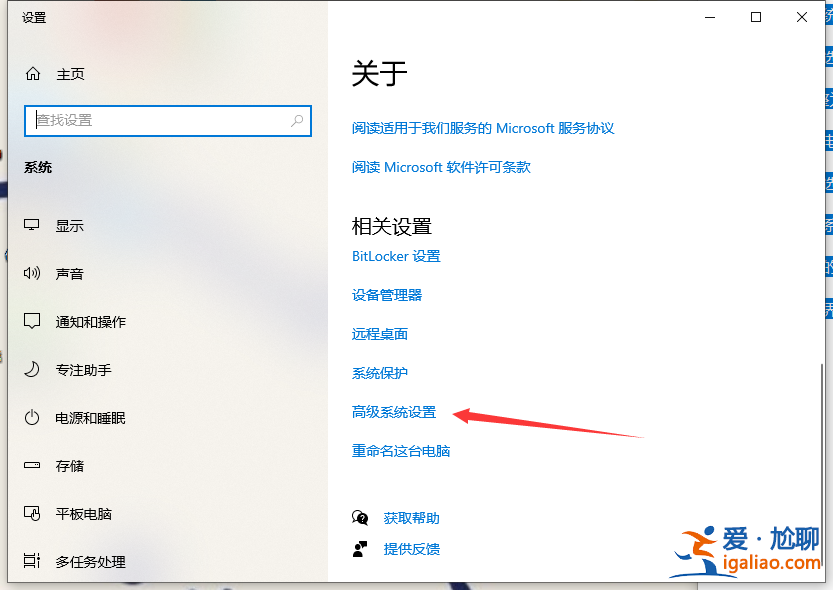Open BitLocker 设置 link
Screen dimensions: 833x590
[396, 256]
